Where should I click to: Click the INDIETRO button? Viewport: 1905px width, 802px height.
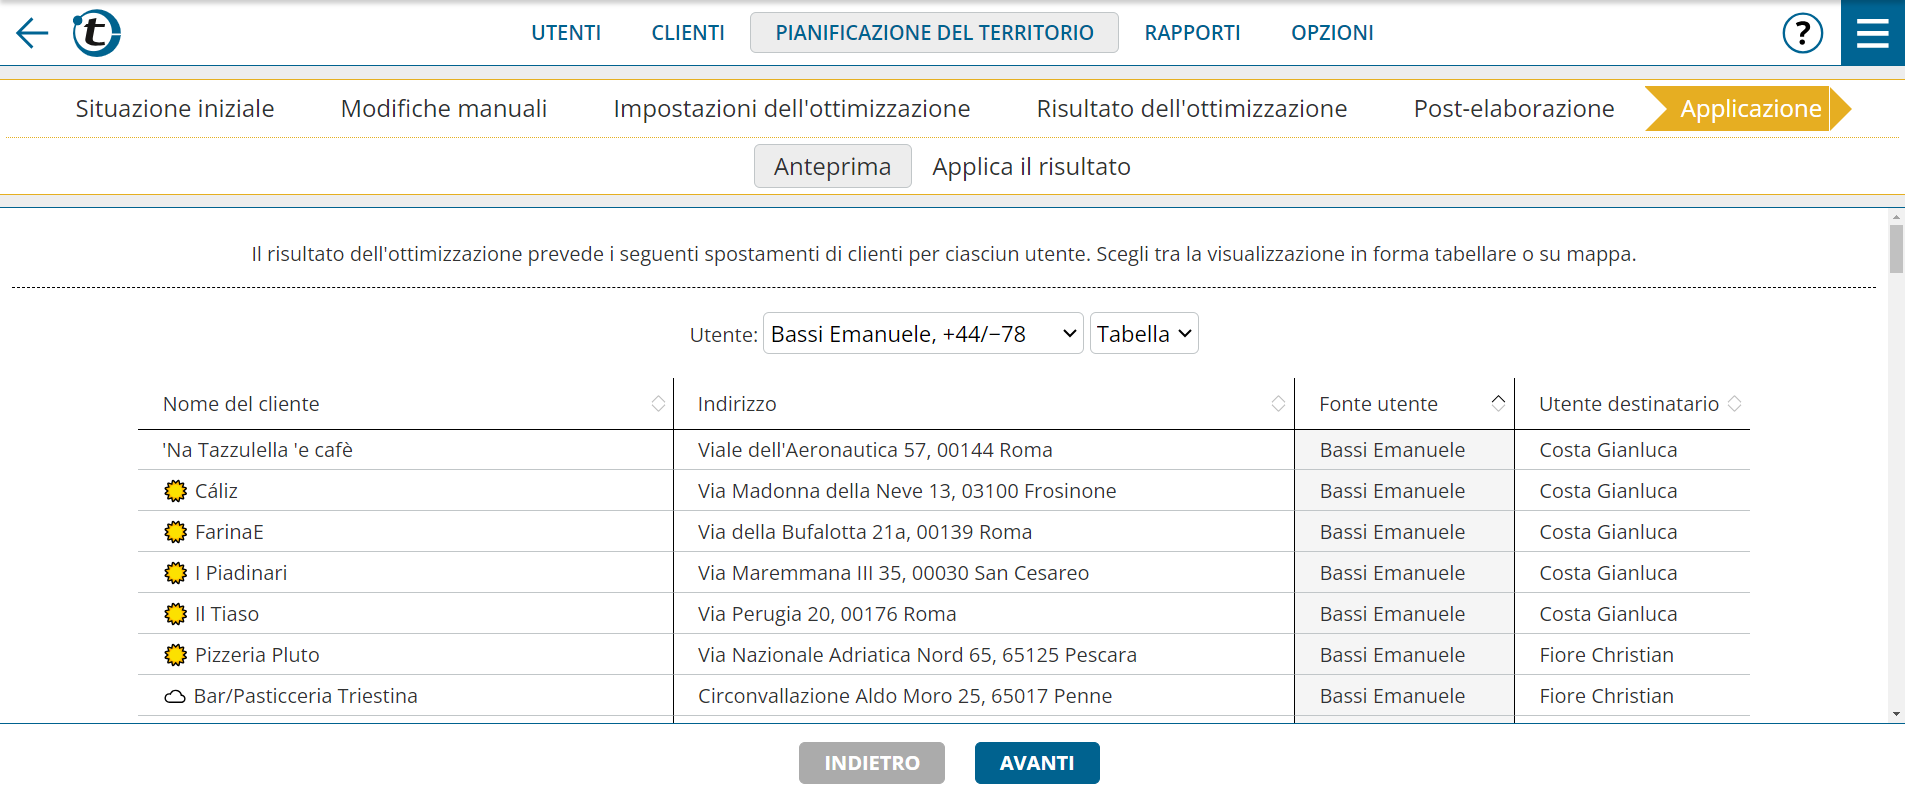click(871, 763)
